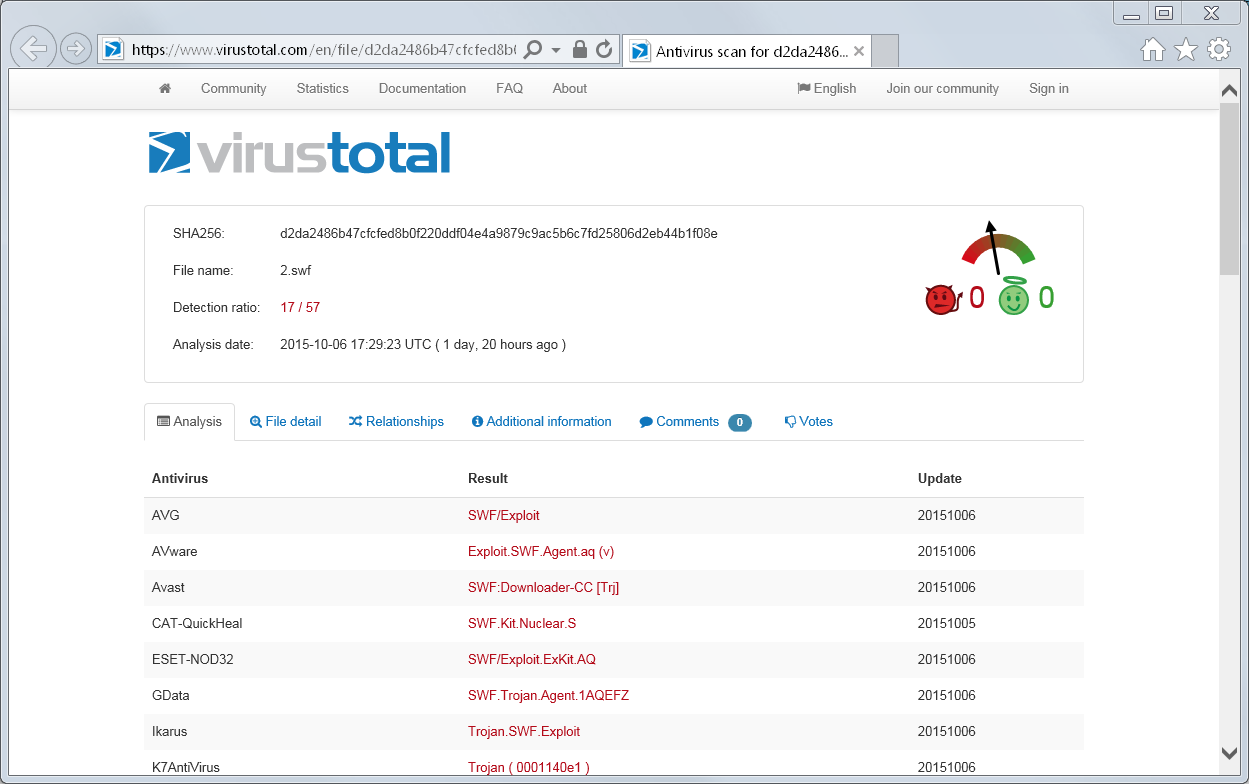Open the FAQ menu item
The height and width of the screenshot is (784, 1249).
(509, 88)
